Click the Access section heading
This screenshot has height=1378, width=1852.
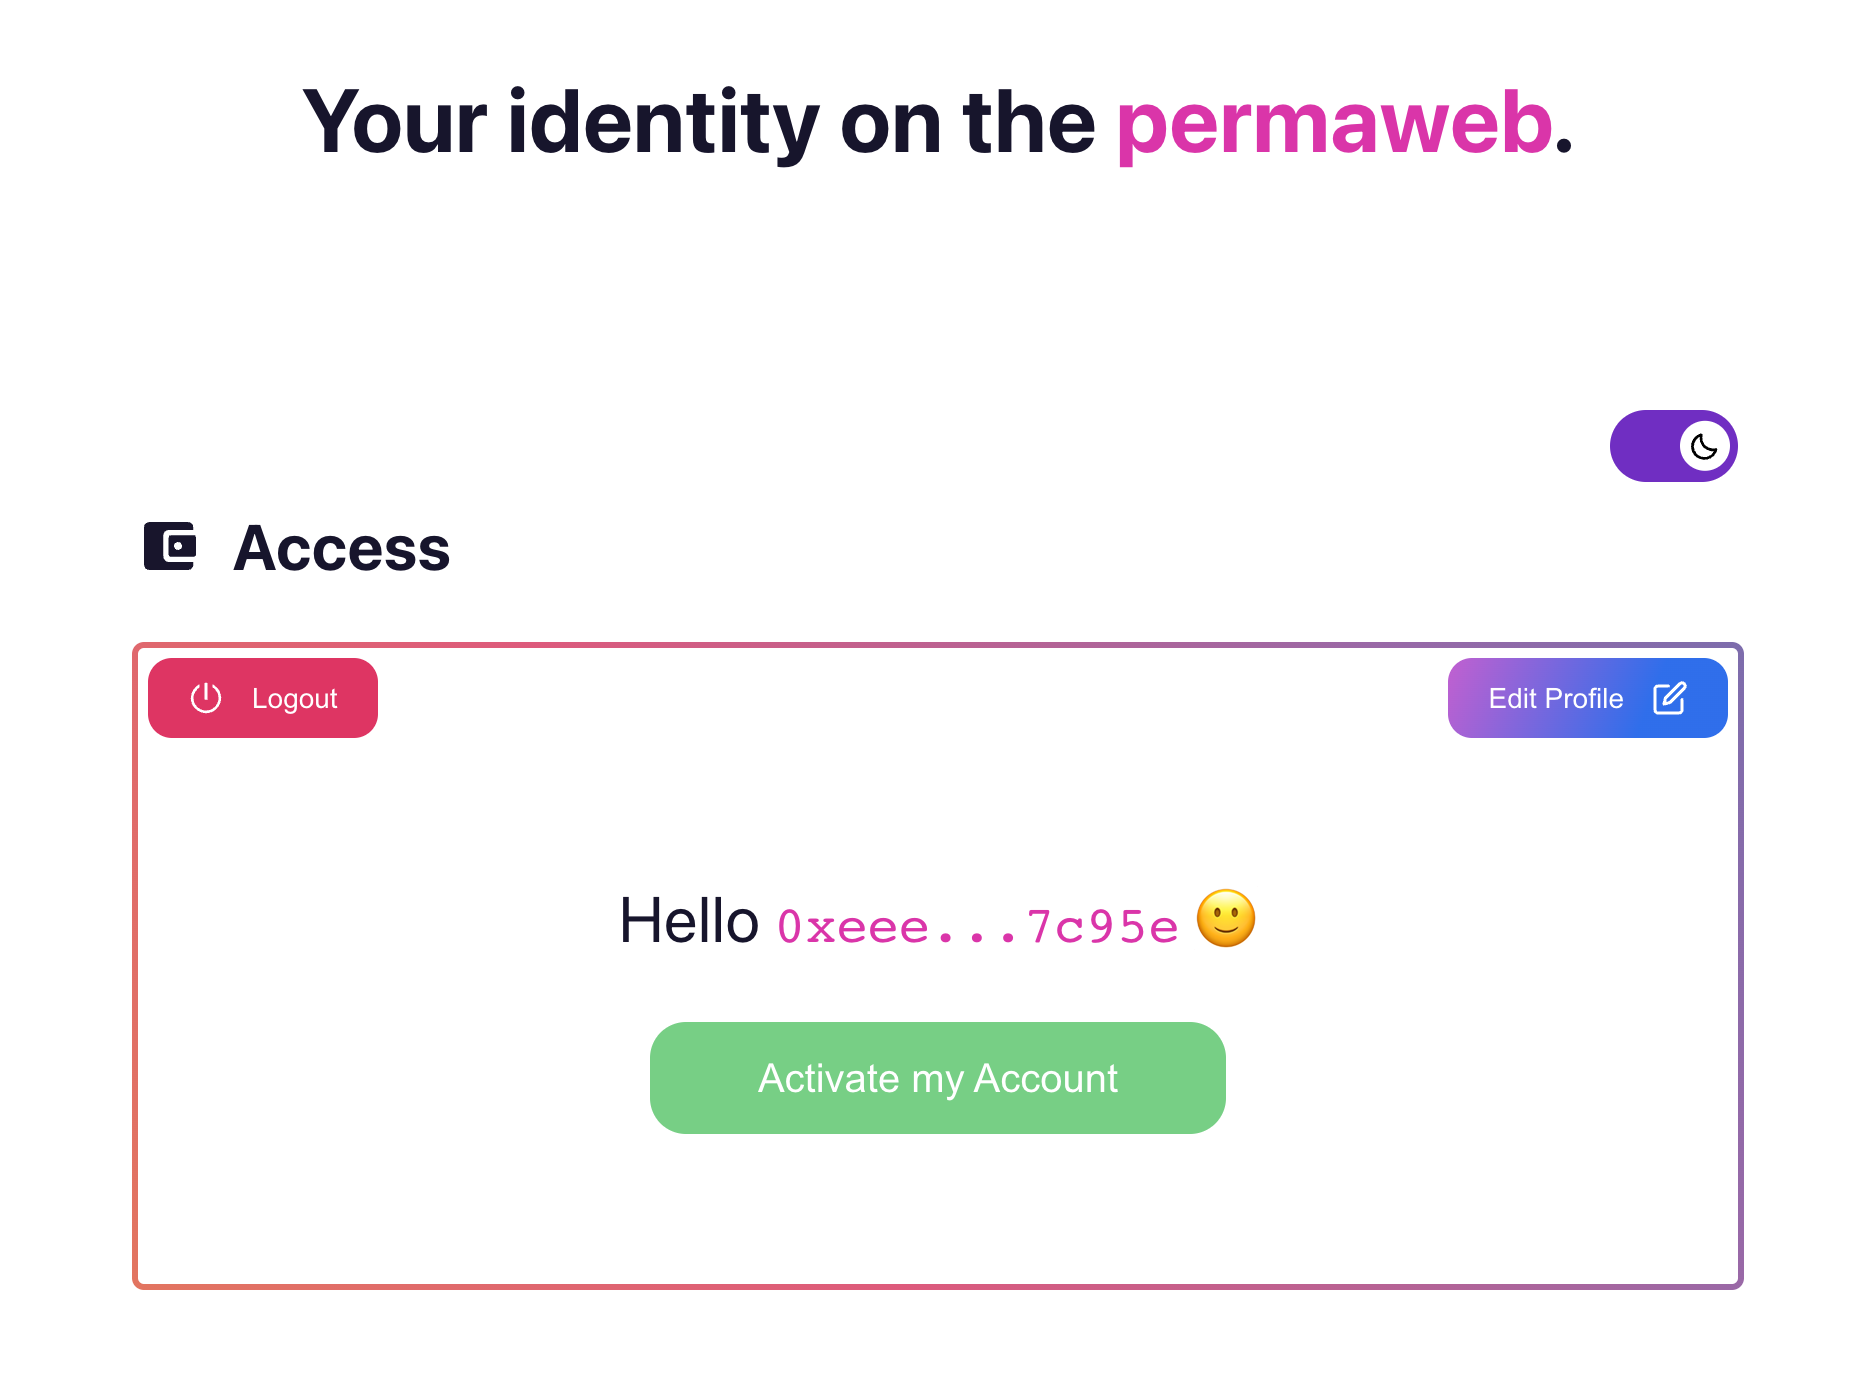point(341,547)
